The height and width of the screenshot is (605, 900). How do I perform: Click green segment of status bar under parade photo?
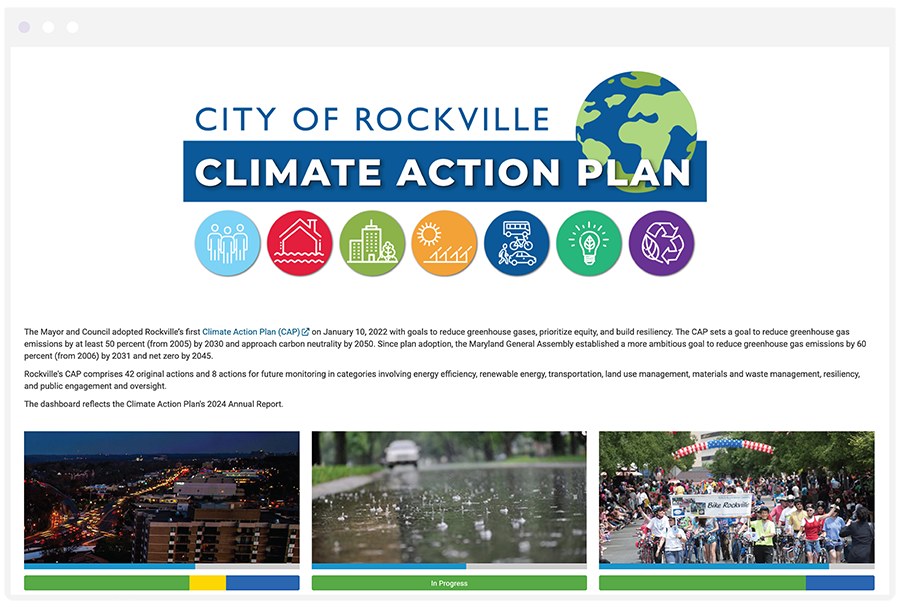tap(703, 583)
